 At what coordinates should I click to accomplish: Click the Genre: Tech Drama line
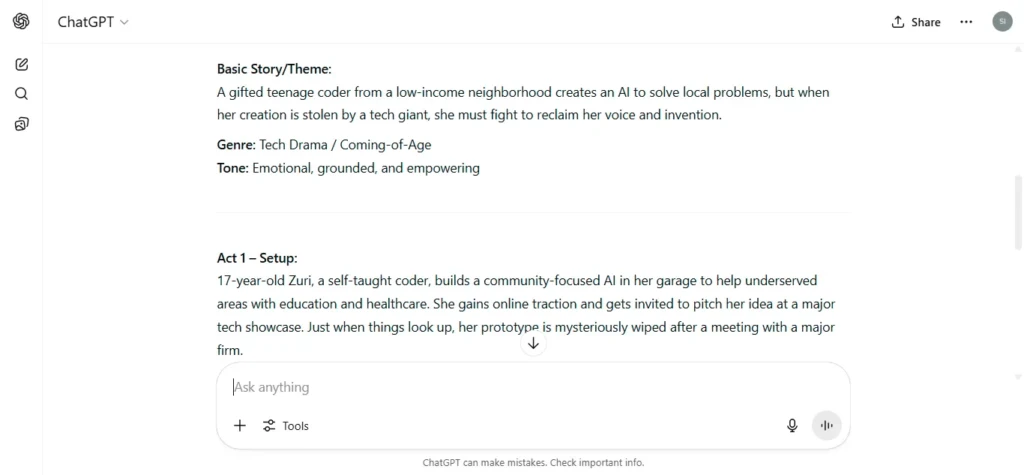pos(324,144)
